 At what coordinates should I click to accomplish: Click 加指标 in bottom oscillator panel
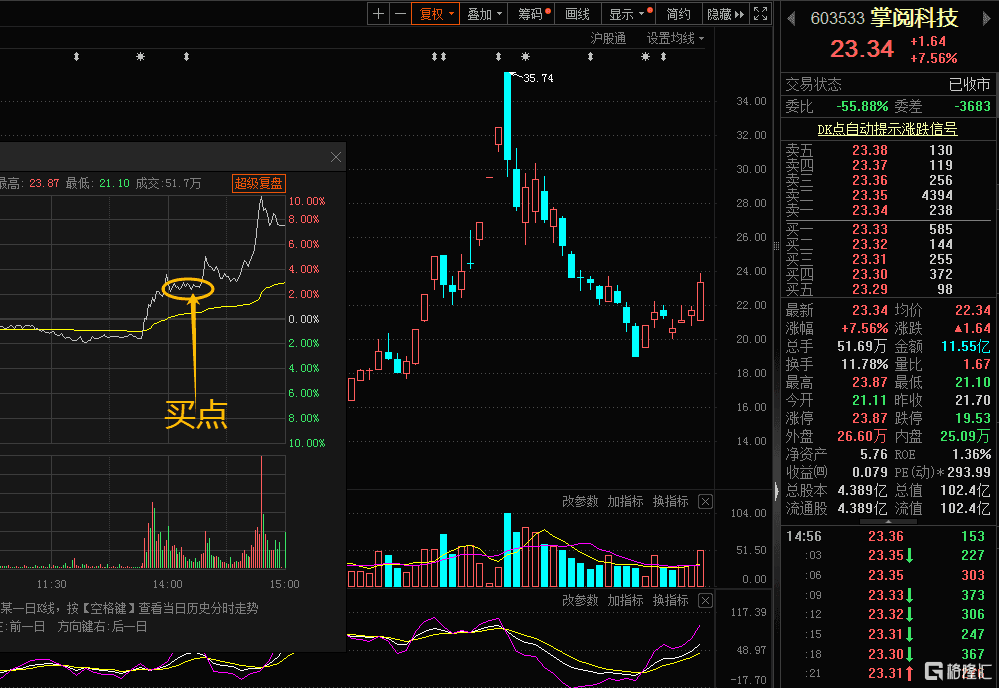(x=625, y=600)
